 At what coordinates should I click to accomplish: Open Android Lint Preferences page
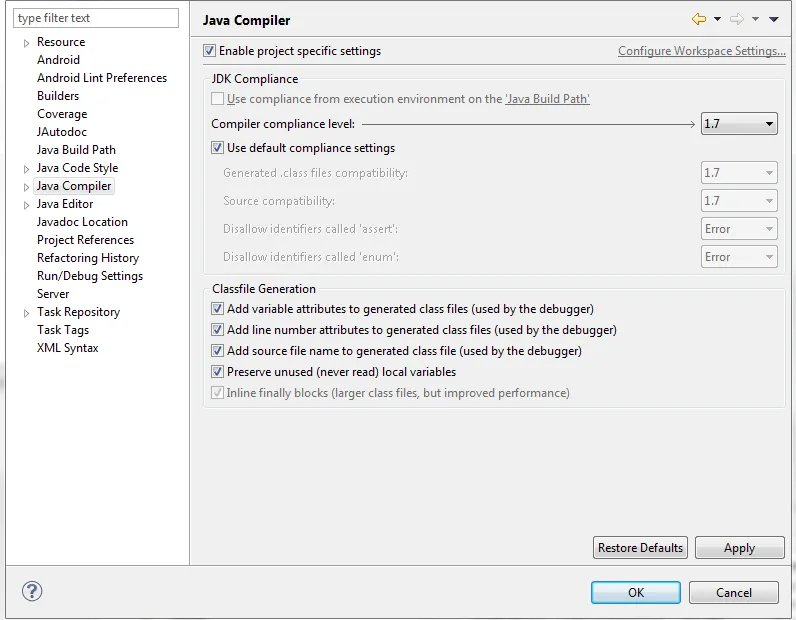point(102,78)
